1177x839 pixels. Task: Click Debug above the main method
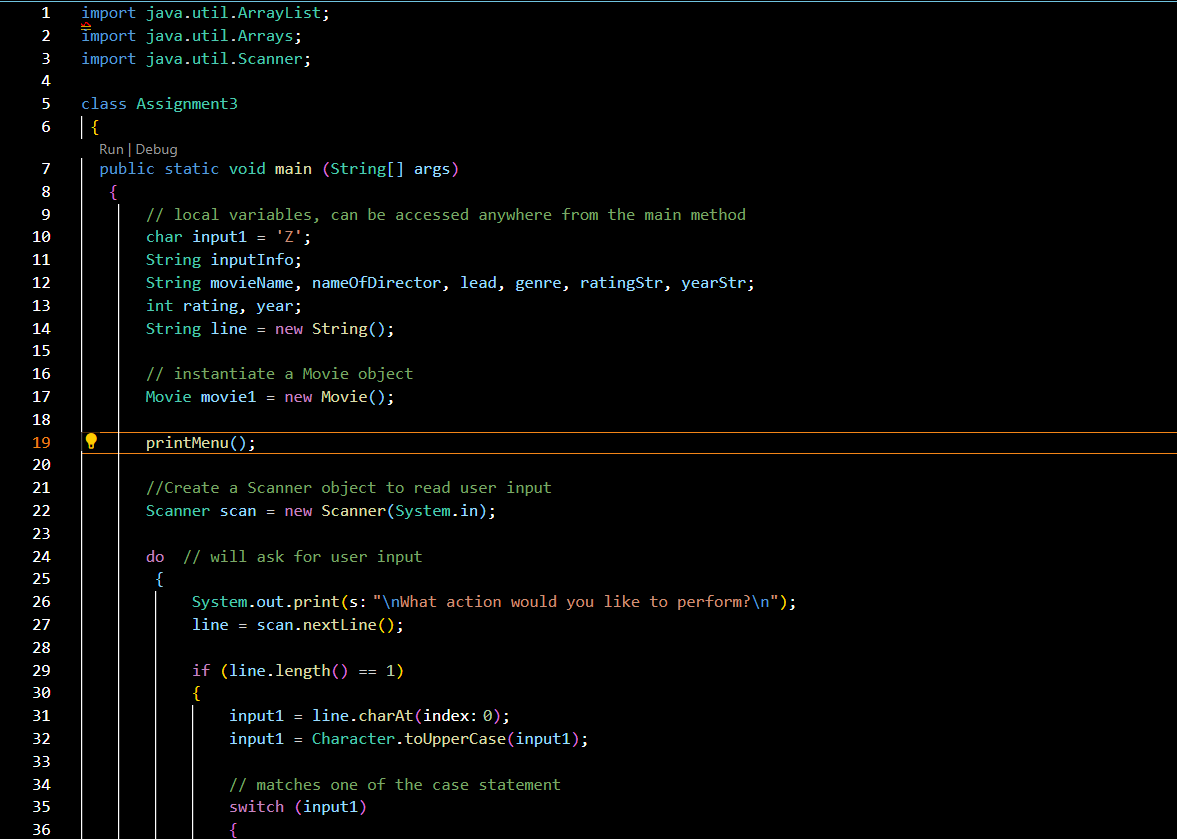click(157, 149)
